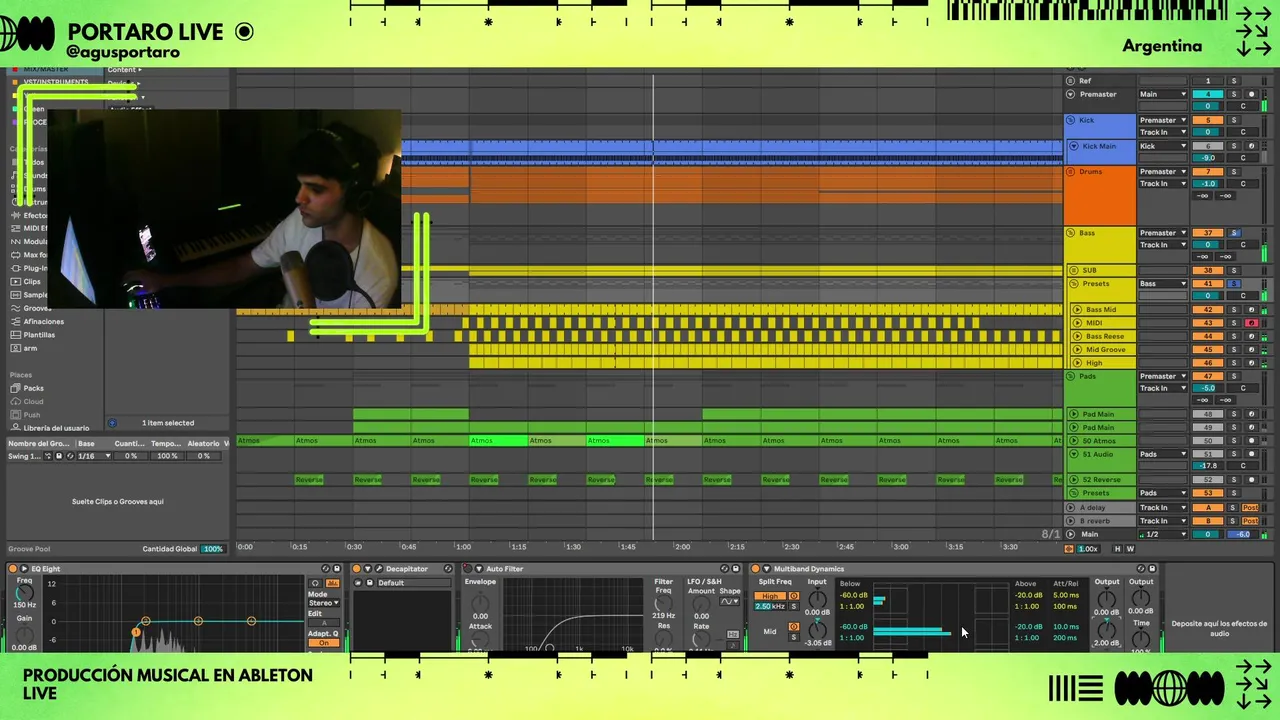Image resolution: width=1280 pixels, height=720 pixels.
Task: Click the Input knob in Multiband Dynamics
Action: [x=817, y=599]
